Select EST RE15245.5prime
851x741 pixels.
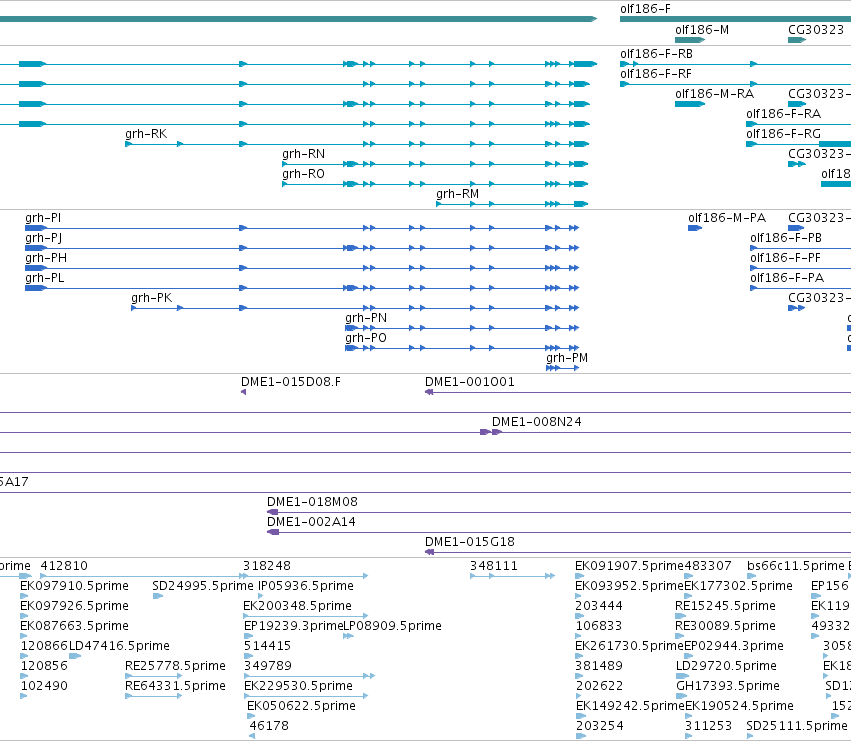pos(726,606)
